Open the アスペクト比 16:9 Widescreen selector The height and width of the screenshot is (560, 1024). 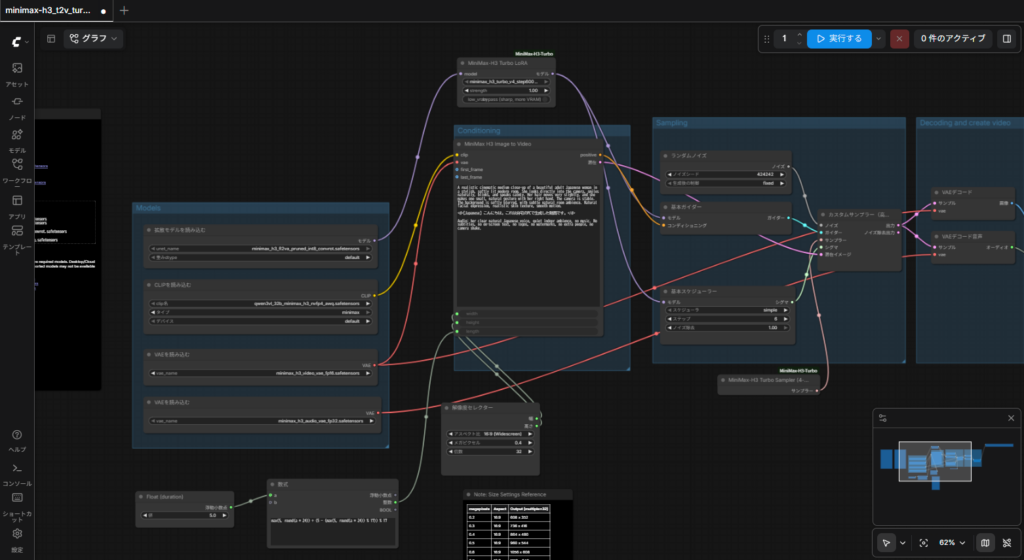point(490,434)
